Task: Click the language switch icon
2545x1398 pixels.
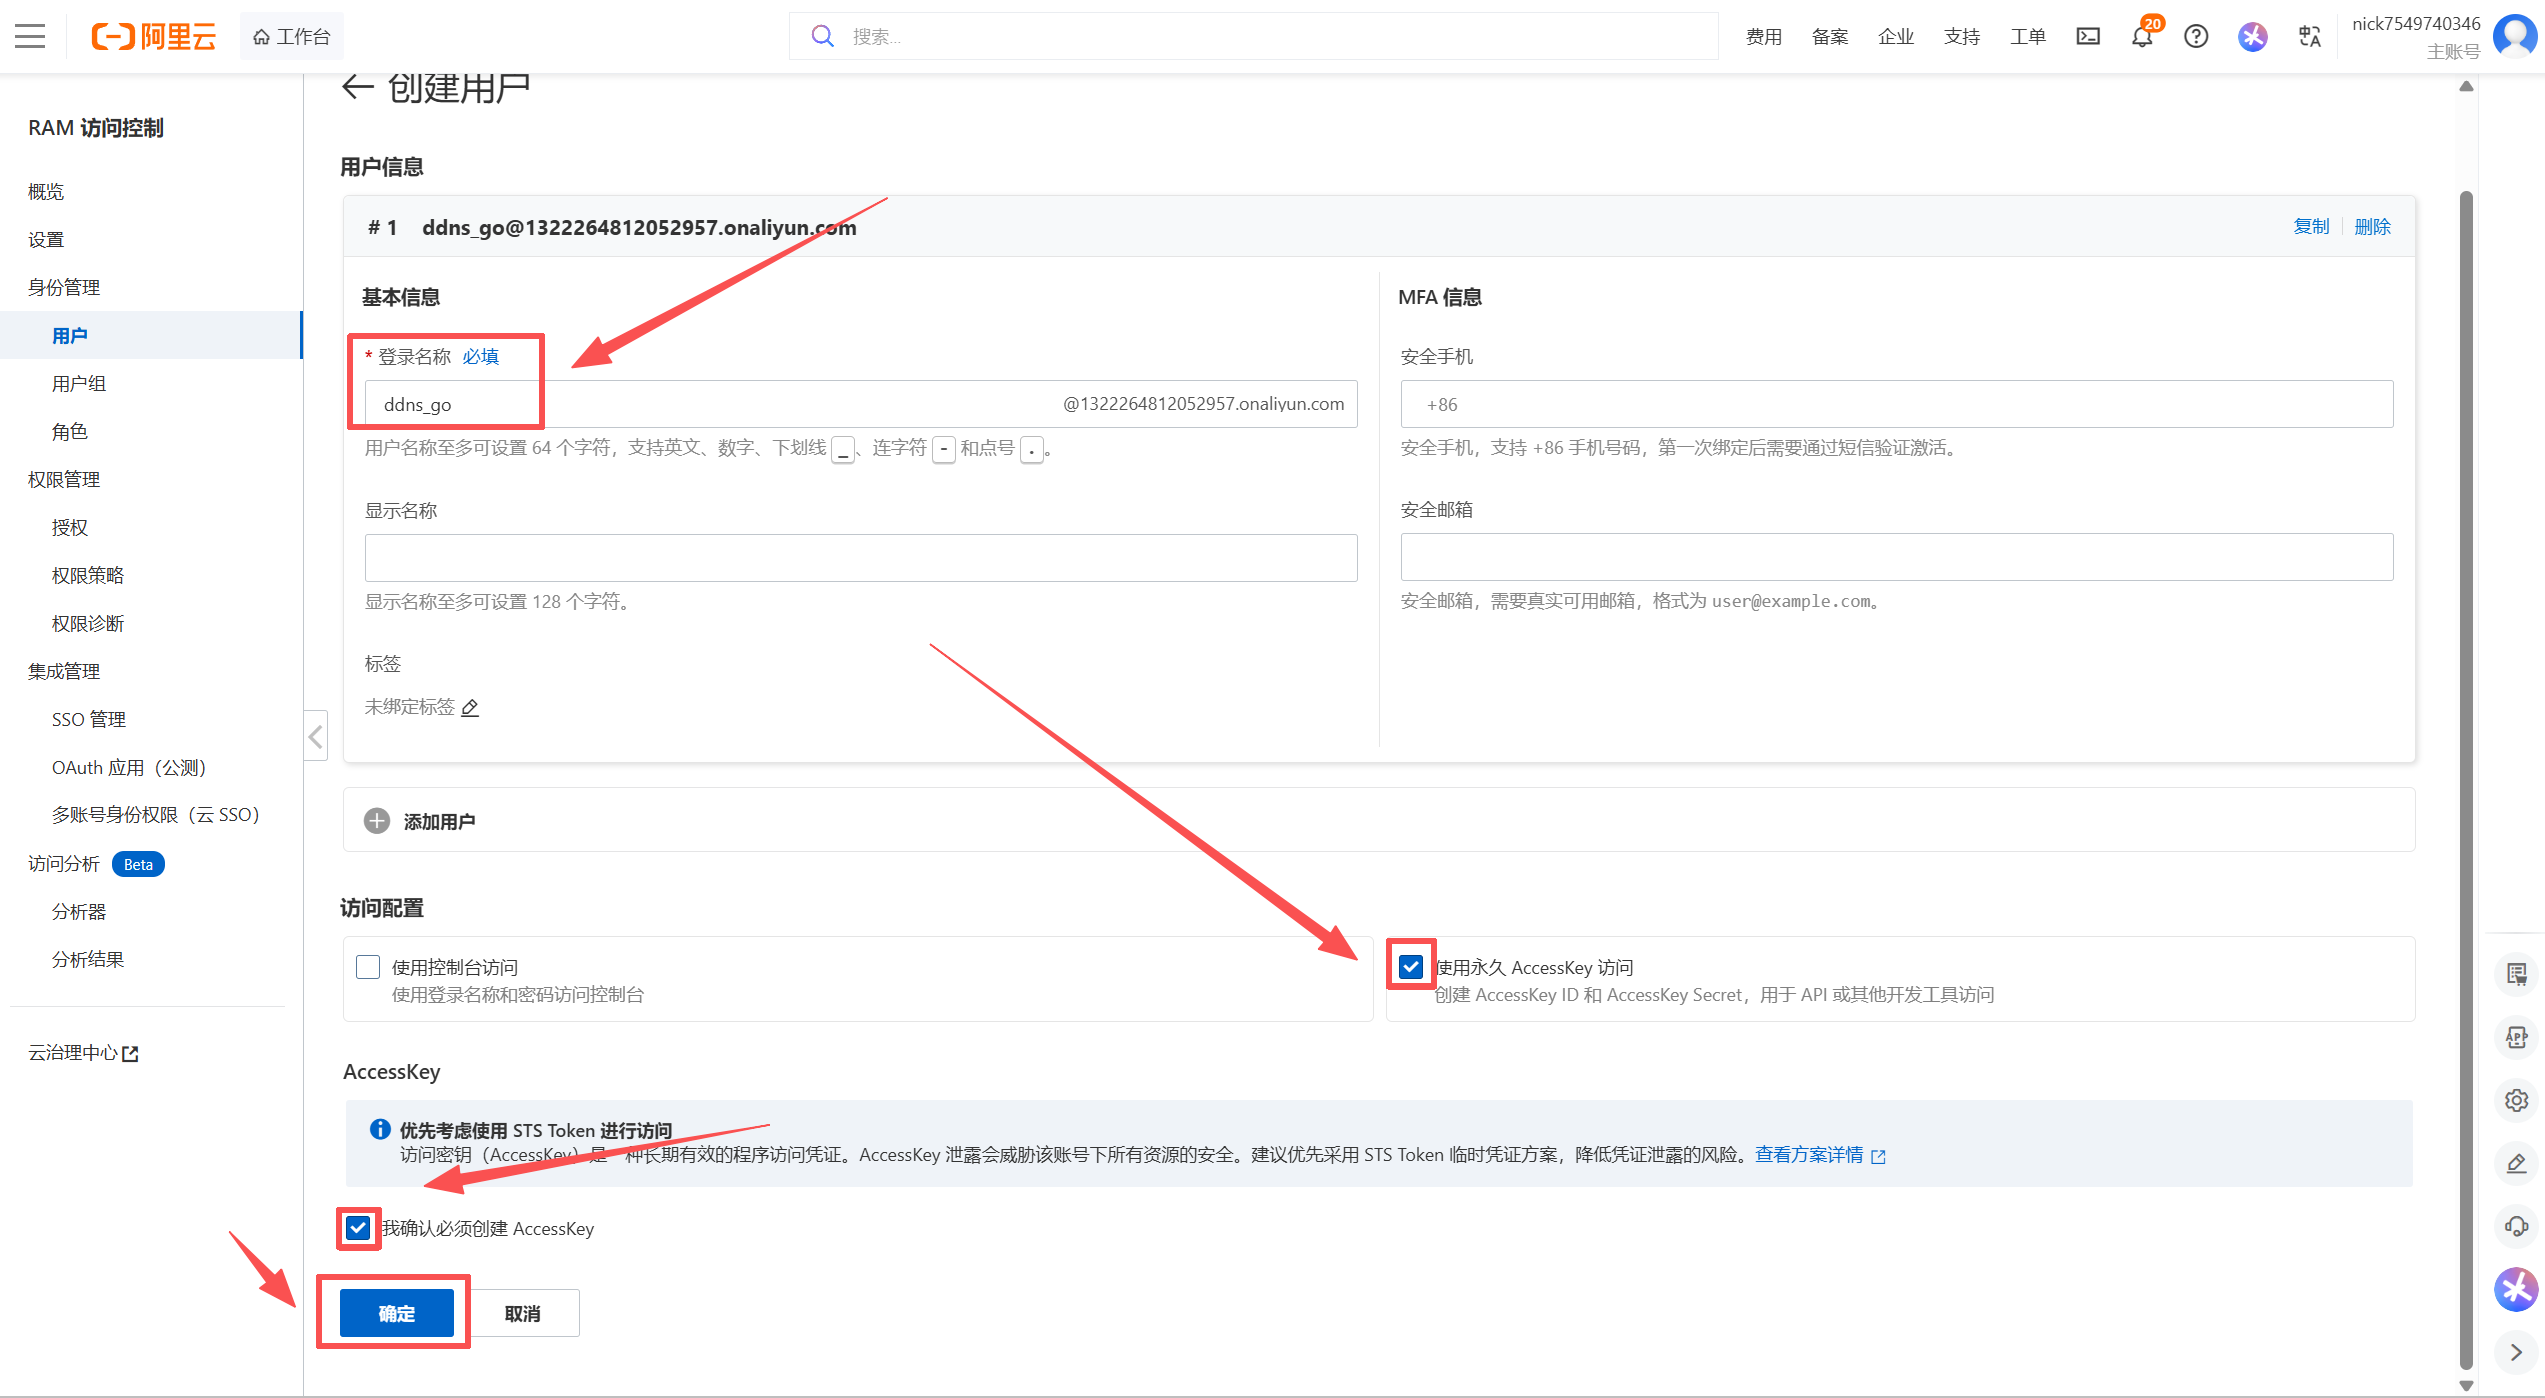Action: 2309,37
